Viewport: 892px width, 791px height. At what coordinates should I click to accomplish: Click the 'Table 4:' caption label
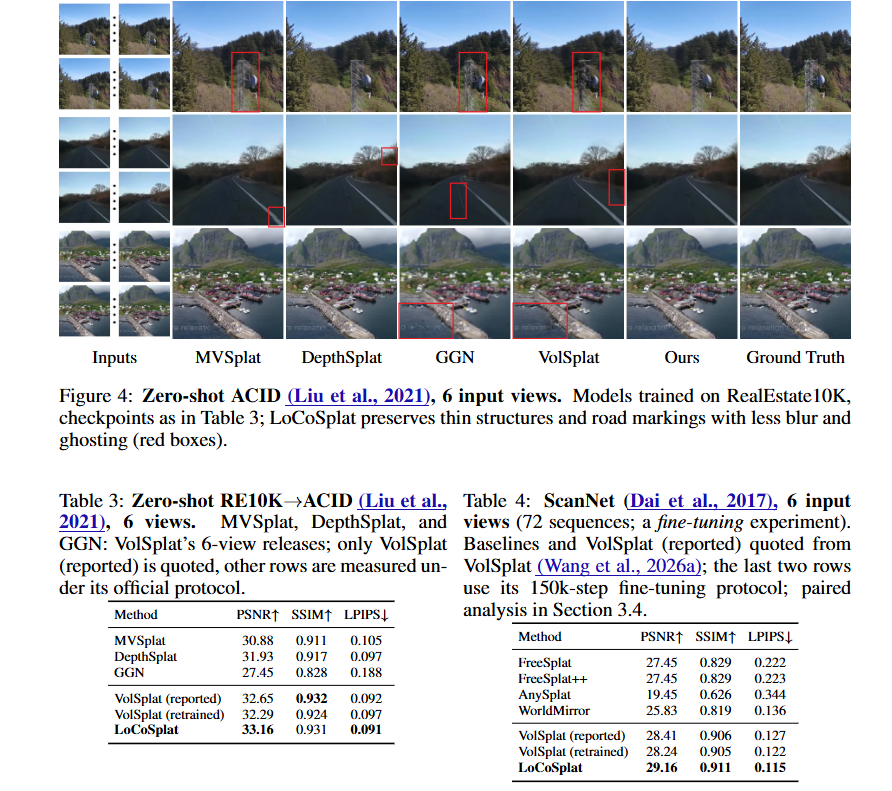click(x=496, y=501)
